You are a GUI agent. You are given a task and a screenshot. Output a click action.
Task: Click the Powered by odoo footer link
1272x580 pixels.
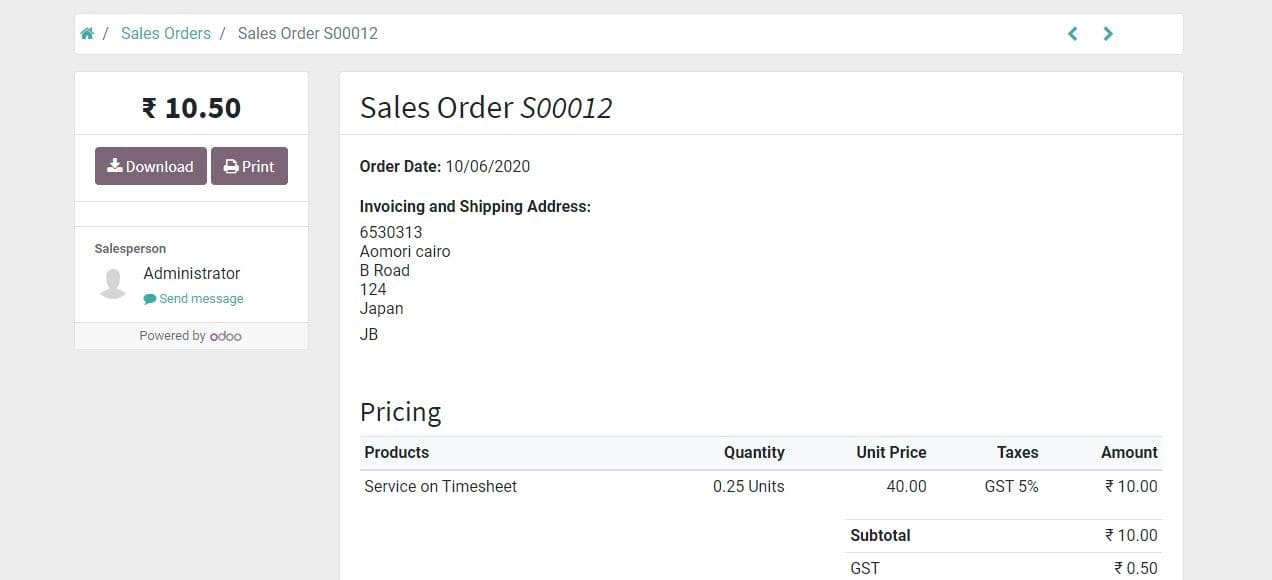tap(190, 336)
